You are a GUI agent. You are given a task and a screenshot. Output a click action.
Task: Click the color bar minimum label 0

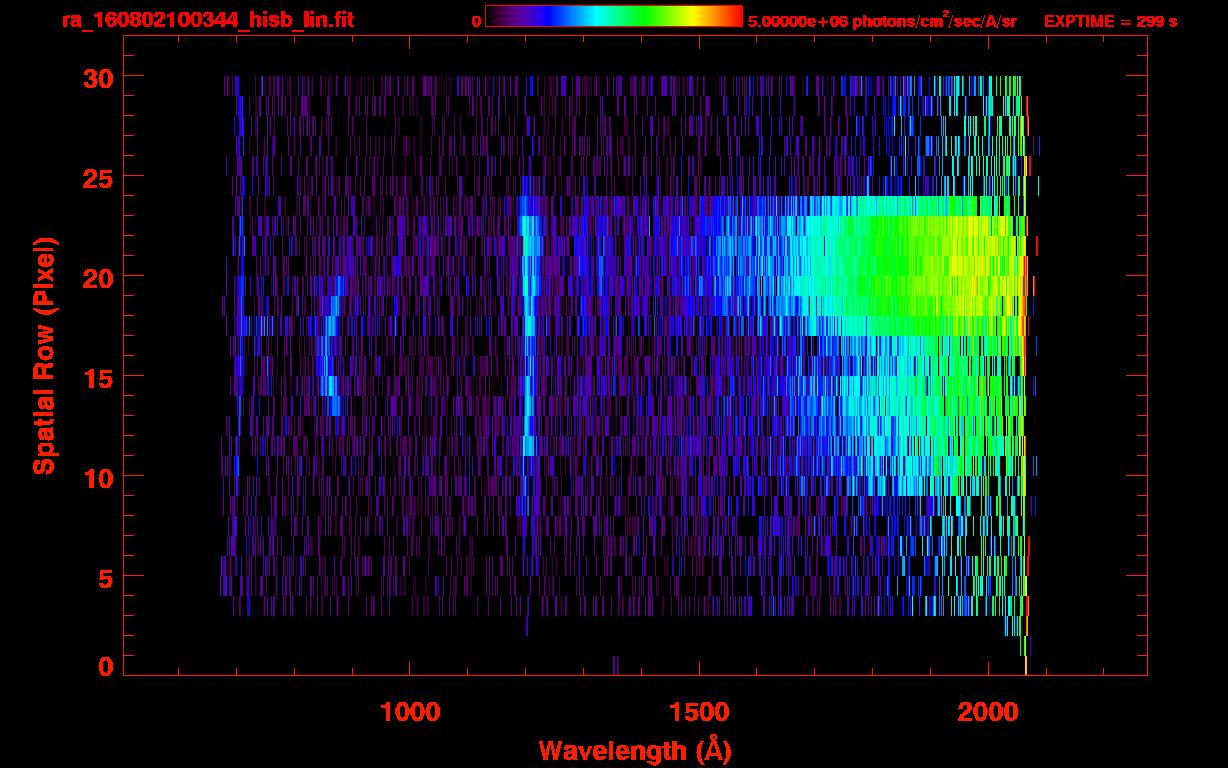coord(476,21)
